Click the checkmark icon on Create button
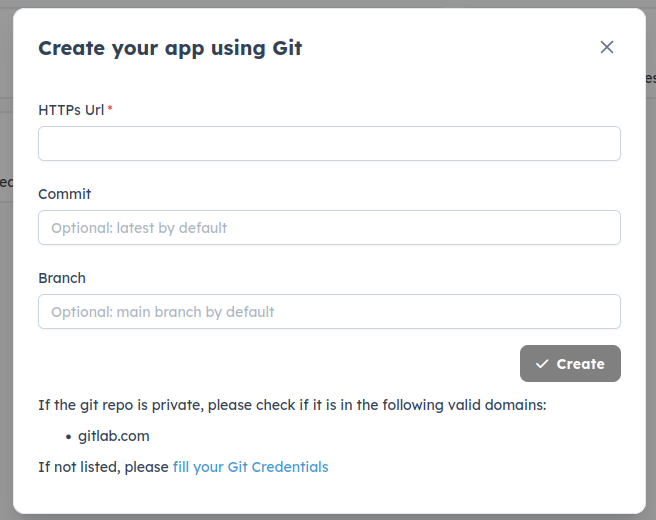The width and height of the screenshot is (656, 520). coord(542,364)
